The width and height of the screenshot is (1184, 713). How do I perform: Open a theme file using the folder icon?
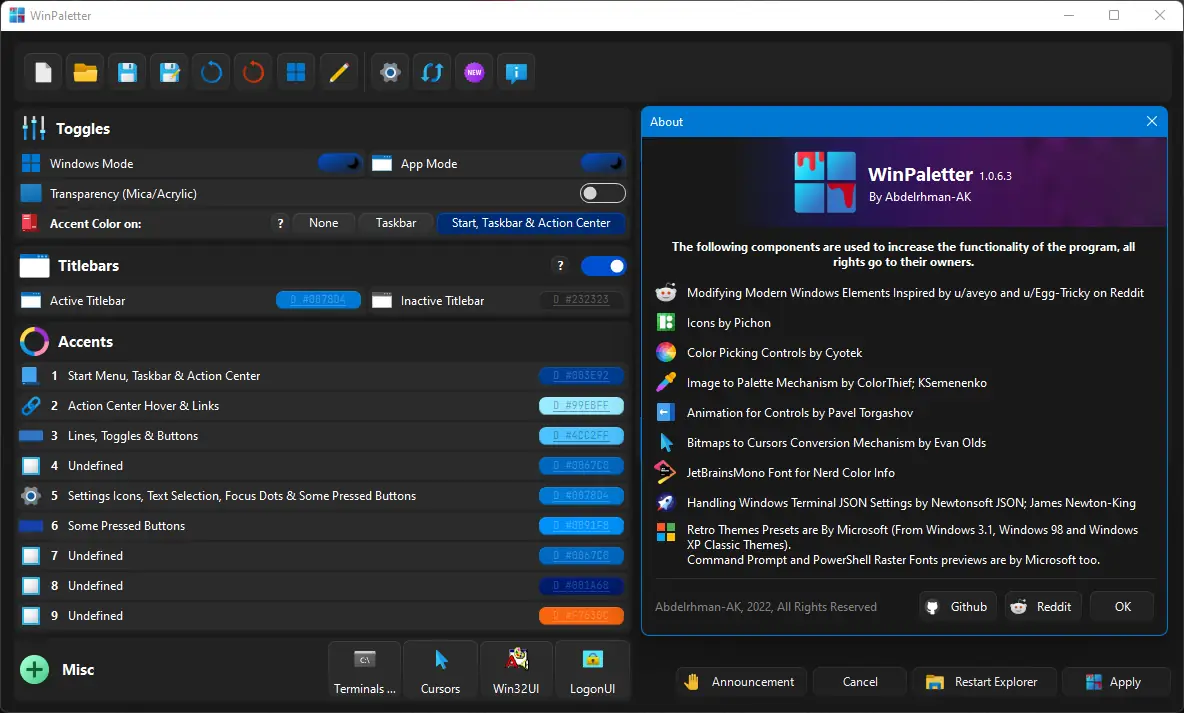point(86,72)
